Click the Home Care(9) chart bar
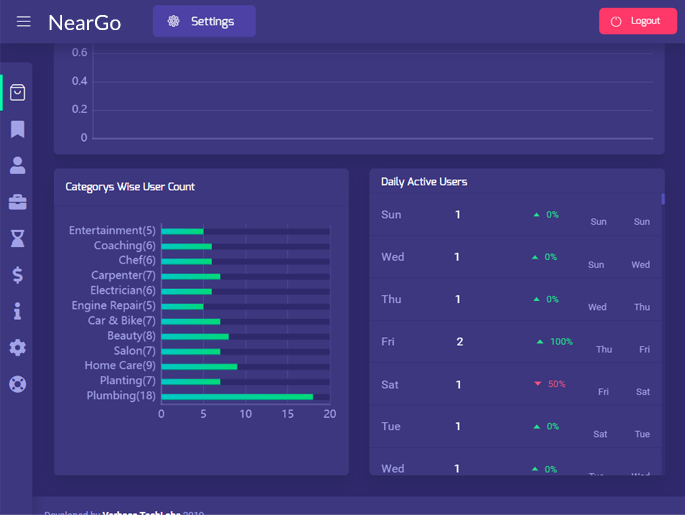 (x=199, y=366)
